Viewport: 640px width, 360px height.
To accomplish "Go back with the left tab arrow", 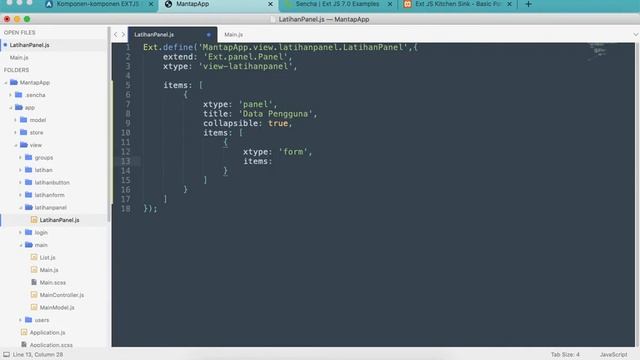I will coord(116,35).
